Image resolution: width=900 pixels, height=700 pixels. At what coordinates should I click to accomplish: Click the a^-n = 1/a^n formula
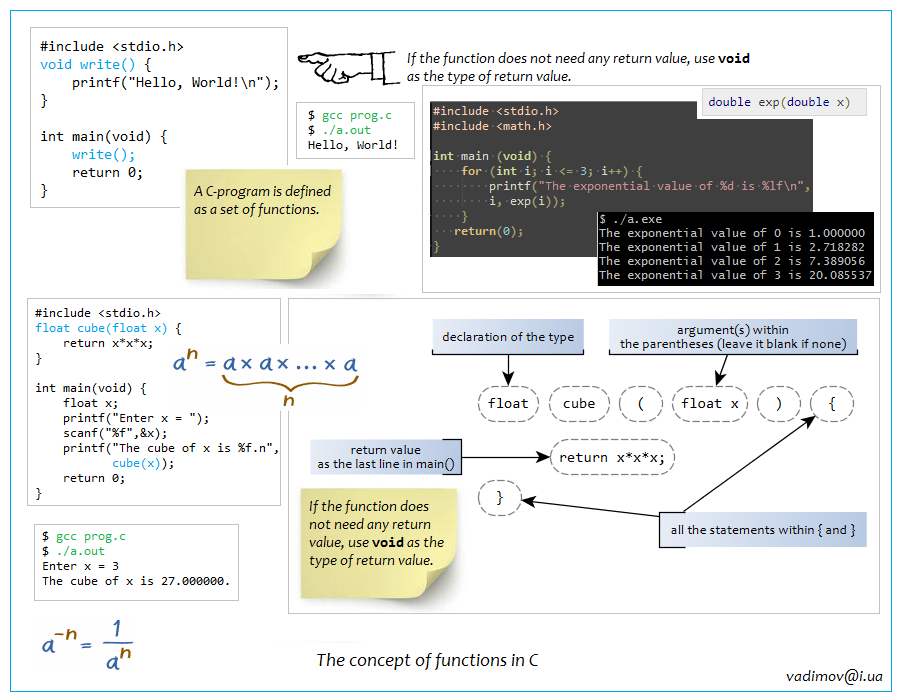[87, 645]
